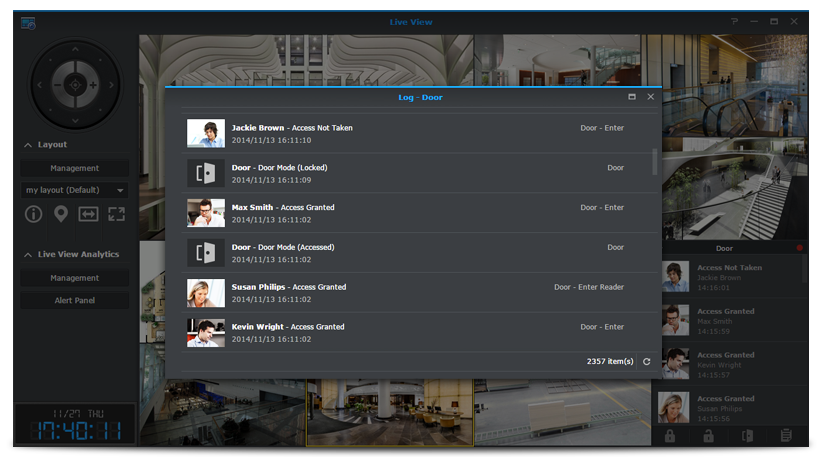
Task: Click the door access icon in bottom bar
Action: click(x=747, y=435)
